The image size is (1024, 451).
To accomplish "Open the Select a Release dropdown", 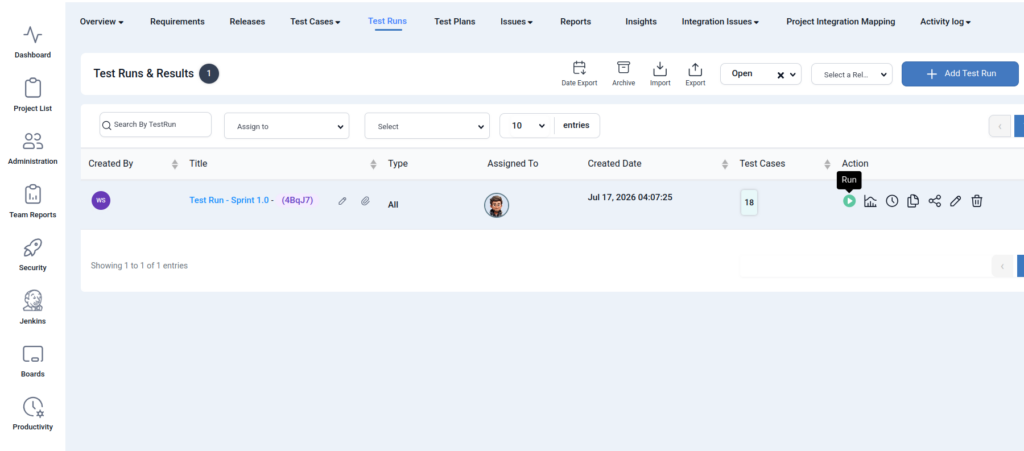I will pos(852,74).
